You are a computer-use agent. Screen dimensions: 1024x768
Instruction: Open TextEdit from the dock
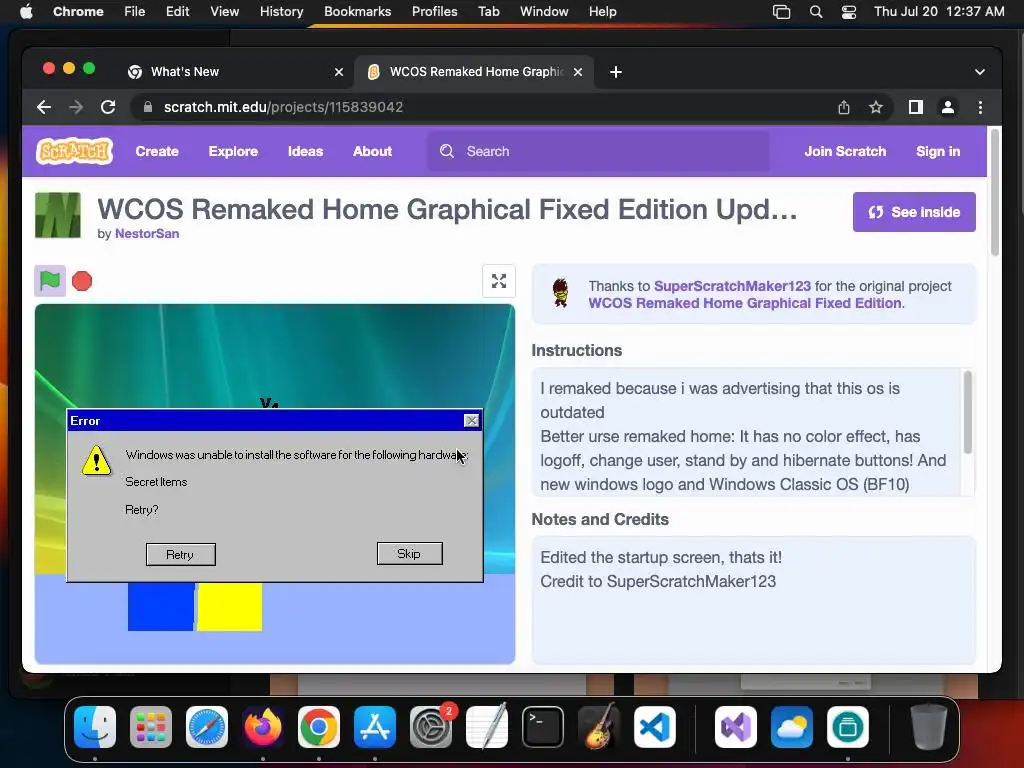[x=487, y=727]
